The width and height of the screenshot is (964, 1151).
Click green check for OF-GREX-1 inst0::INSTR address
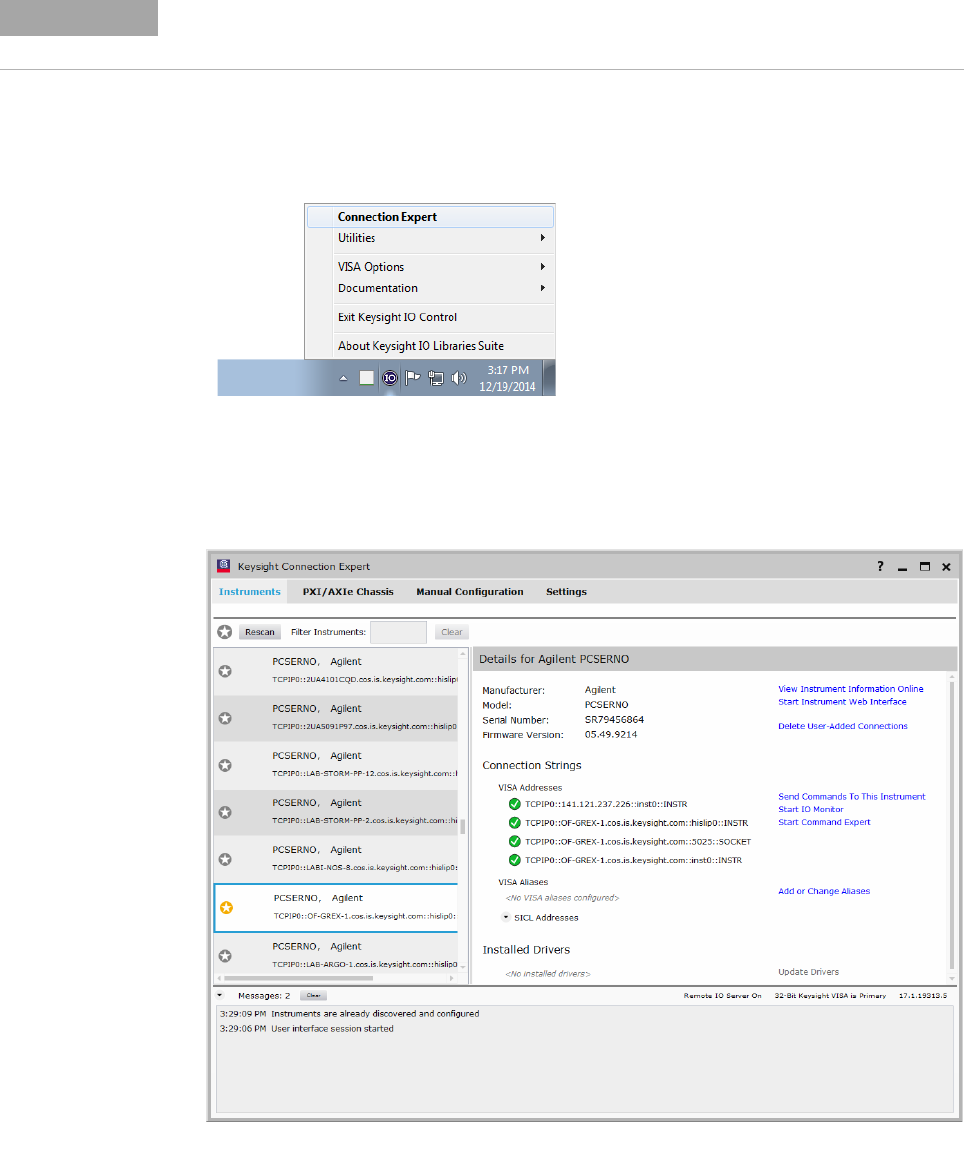[x=515, y=860]
